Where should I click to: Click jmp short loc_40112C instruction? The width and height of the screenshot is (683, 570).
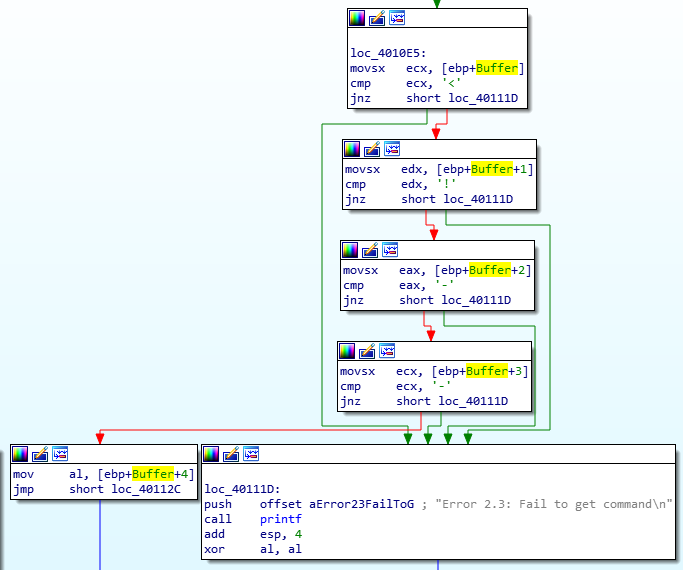[x=97, y=489]
